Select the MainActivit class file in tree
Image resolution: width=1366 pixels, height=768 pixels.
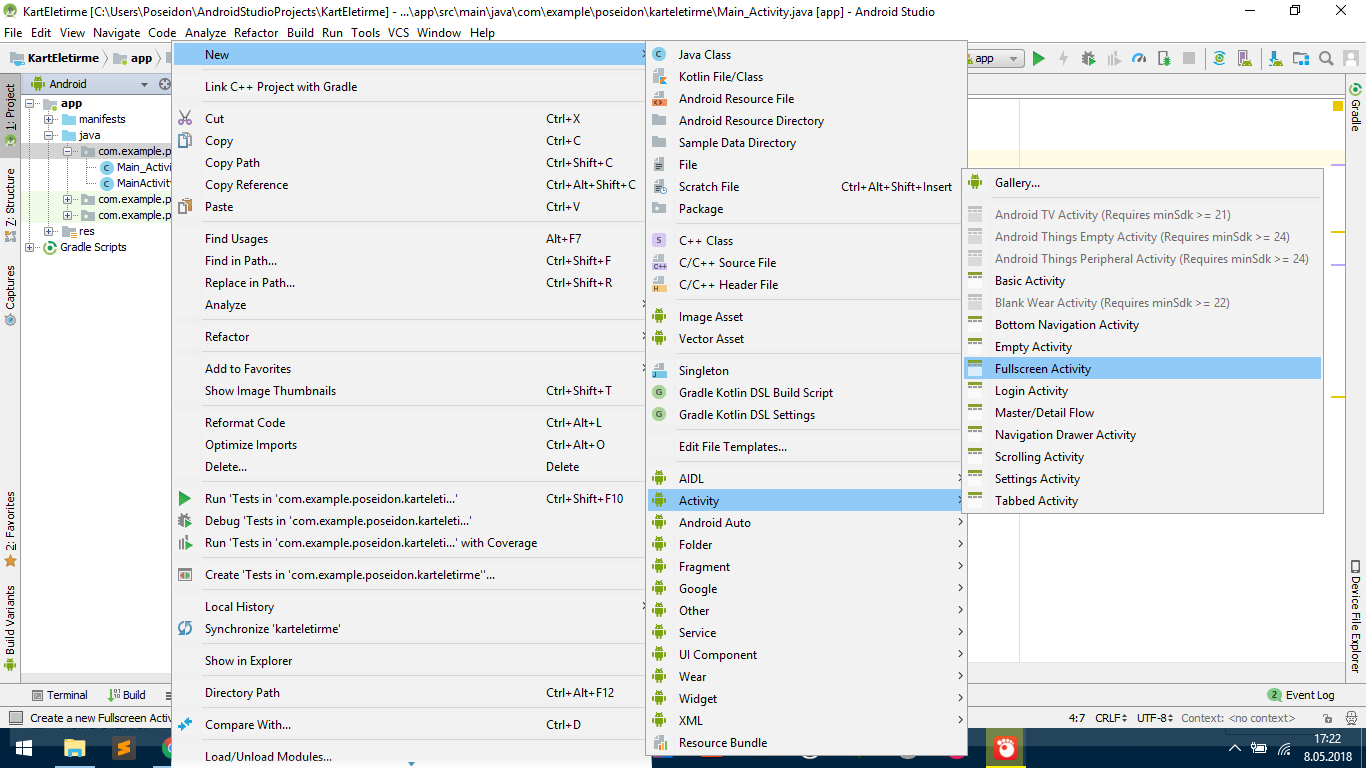(x=136, y=183)
